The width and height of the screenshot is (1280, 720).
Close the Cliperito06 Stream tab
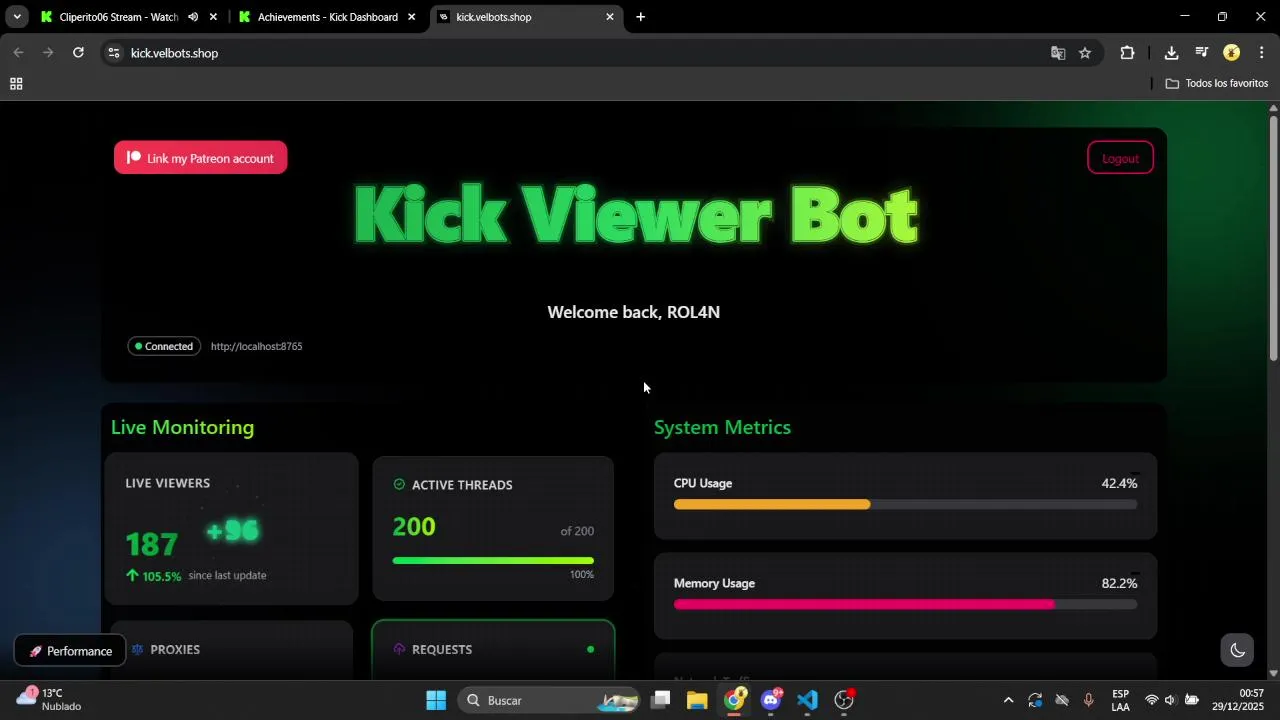click(213, 17)
